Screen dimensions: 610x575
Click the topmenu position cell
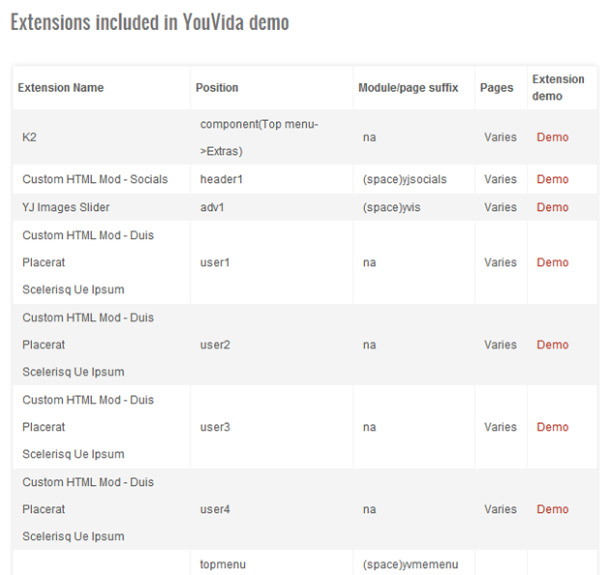click(x=223, y=564)
